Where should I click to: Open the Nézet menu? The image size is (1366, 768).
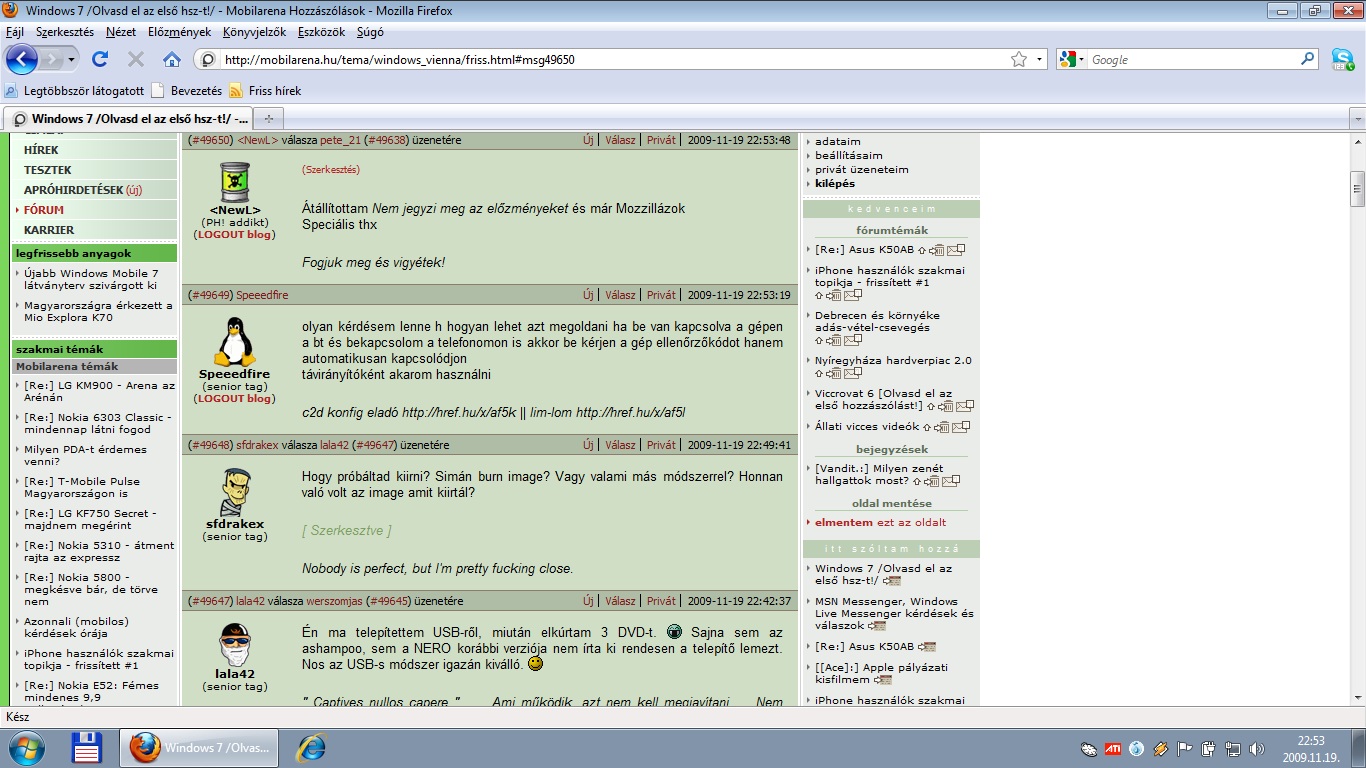121,32
